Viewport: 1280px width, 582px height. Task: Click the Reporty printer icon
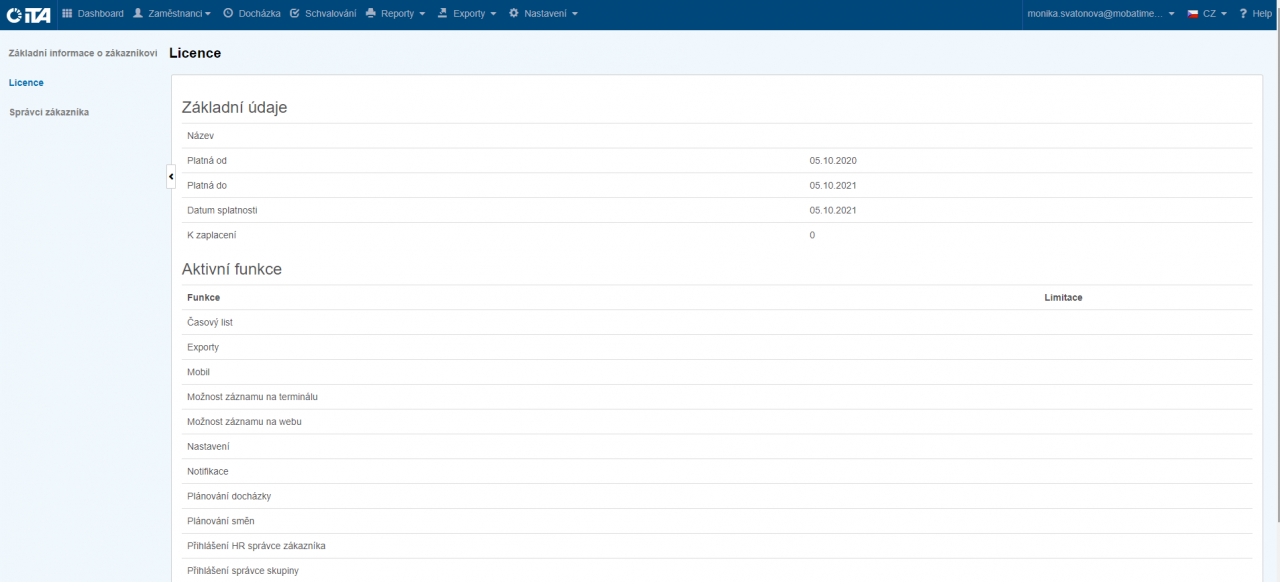tap(371, 14)
